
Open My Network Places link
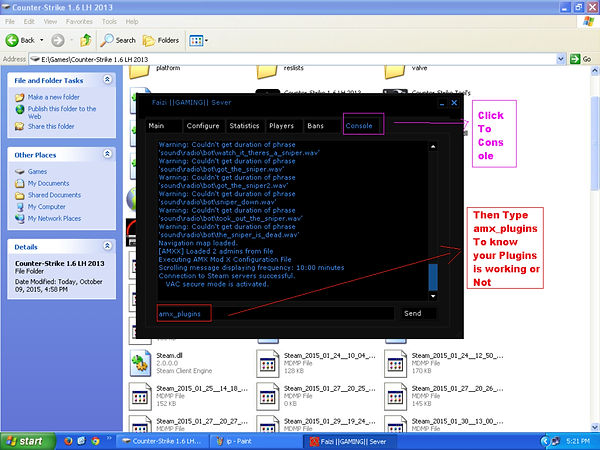(x=54, y=218)
